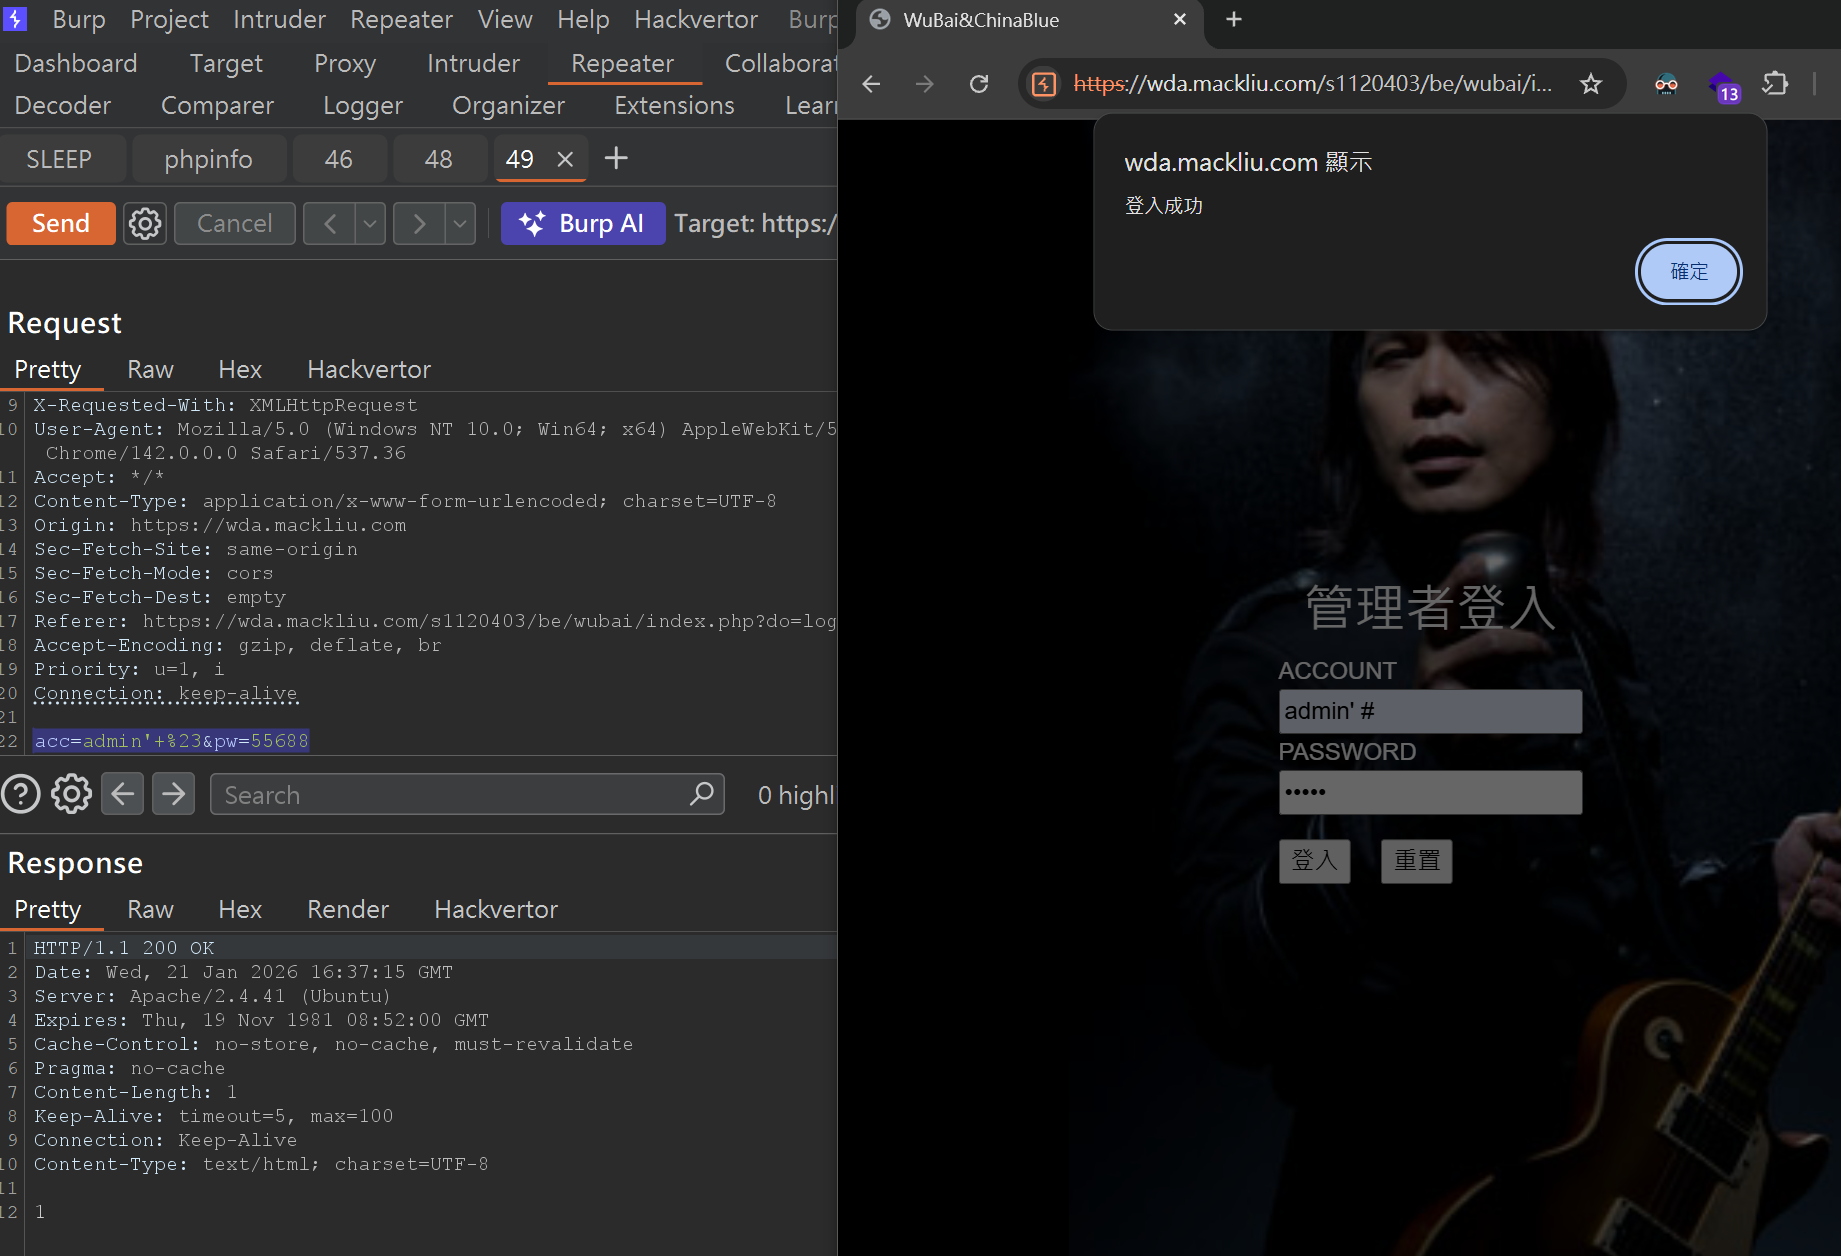The image size is (1841, 1256).
Task: Select Repeater tab 48
Action: [439, 159]
